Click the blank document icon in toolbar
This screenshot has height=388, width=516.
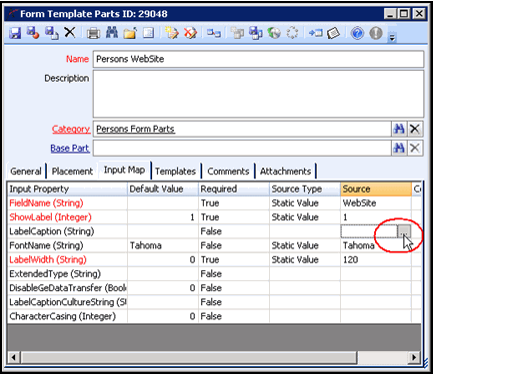coord(148,33)
